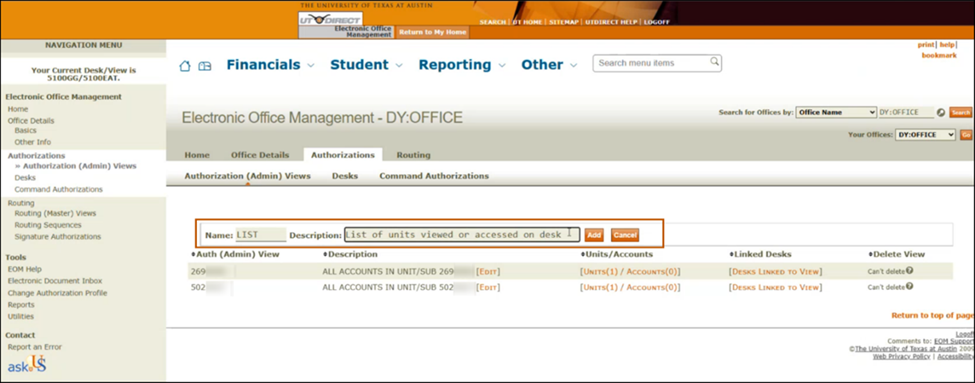Click the print link
Image resolution: width=975 pixels, height=383 pixels.
pyautogui.click(x=926, y=45)
